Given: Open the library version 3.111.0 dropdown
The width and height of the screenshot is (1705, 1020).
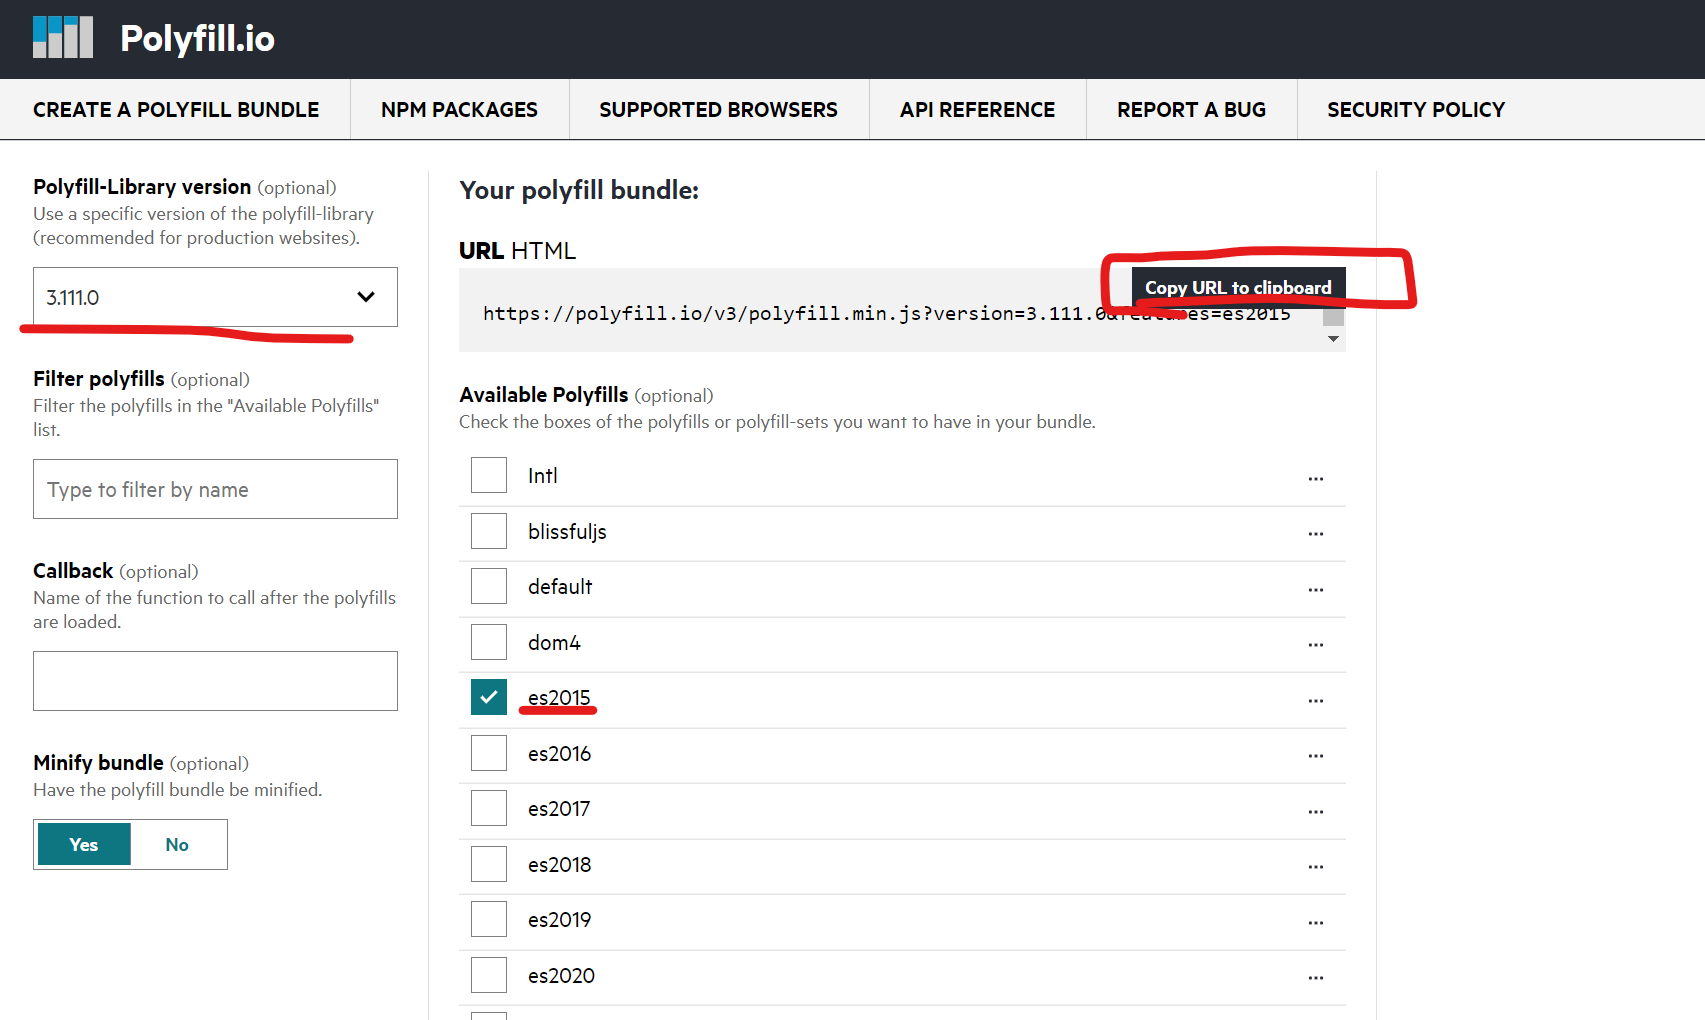Looking at the screenshot, I should coord(215,297).
